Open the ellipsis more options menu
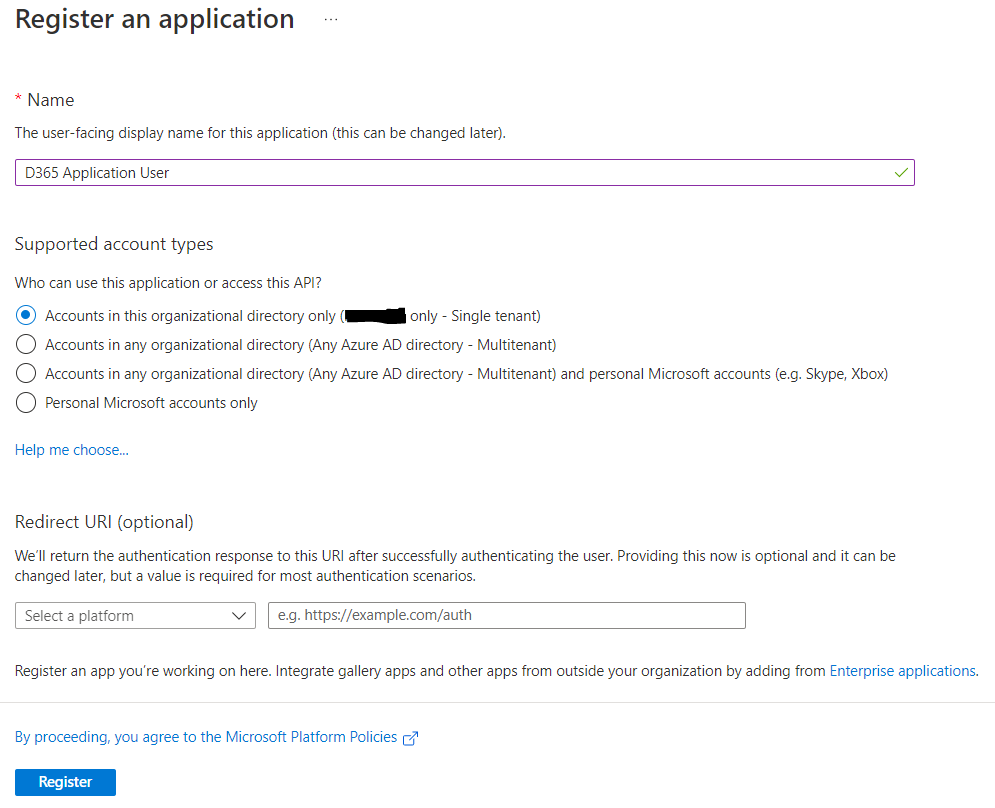Viewport: 995px width, 808px height. [331, 19]
